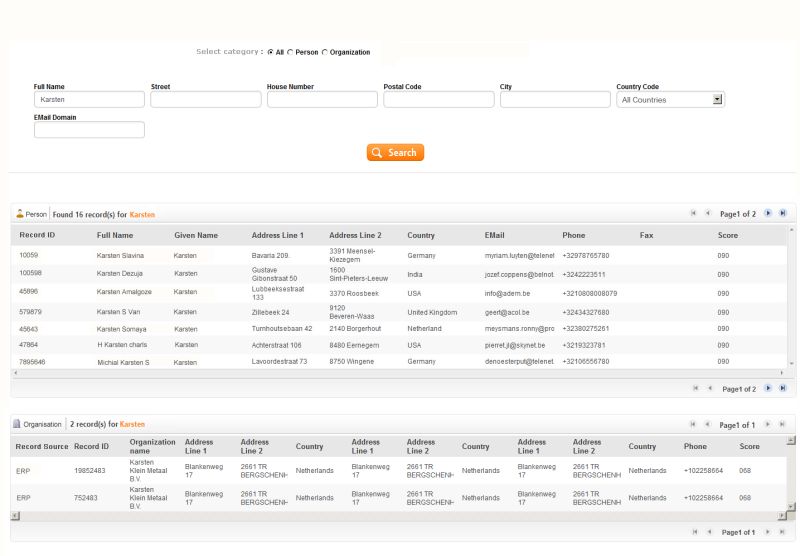Go to previous page in Organisation top pager
The width and height of the screenshot is (800, 556).
pos(707,424)
